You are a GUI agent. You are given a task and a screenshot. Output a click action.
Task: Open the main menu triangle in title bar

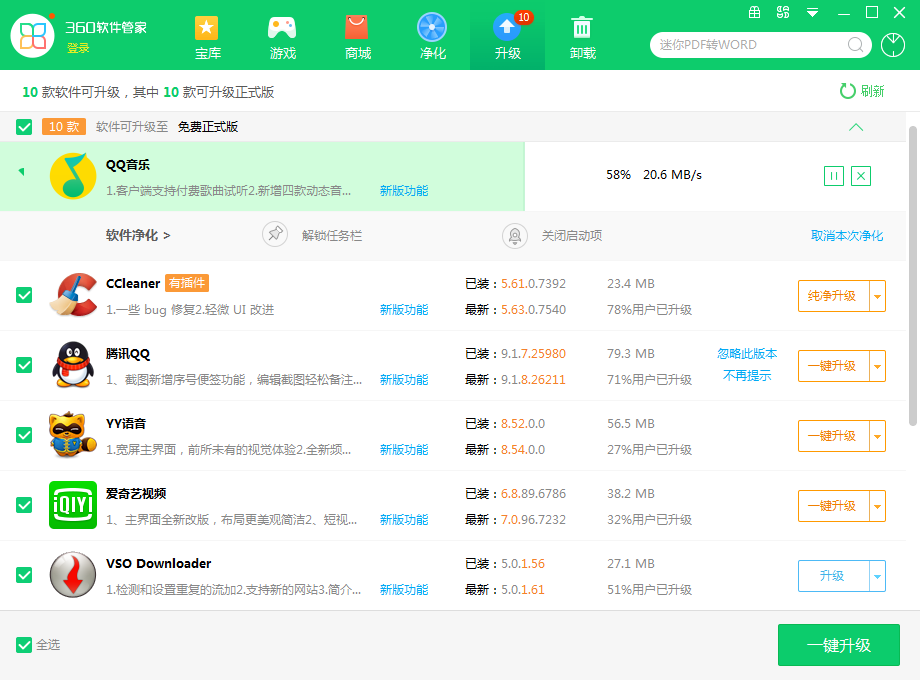(812, 12)
